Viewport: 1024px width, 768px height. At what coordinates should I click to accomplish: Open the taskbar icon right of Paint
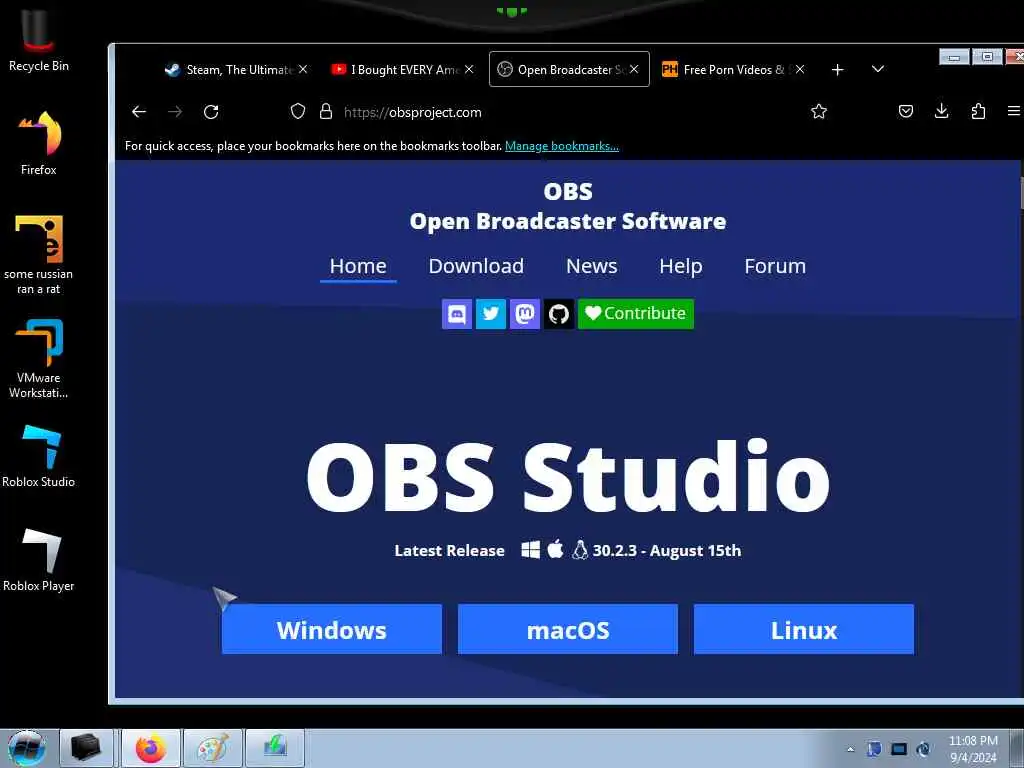(275, 748)
